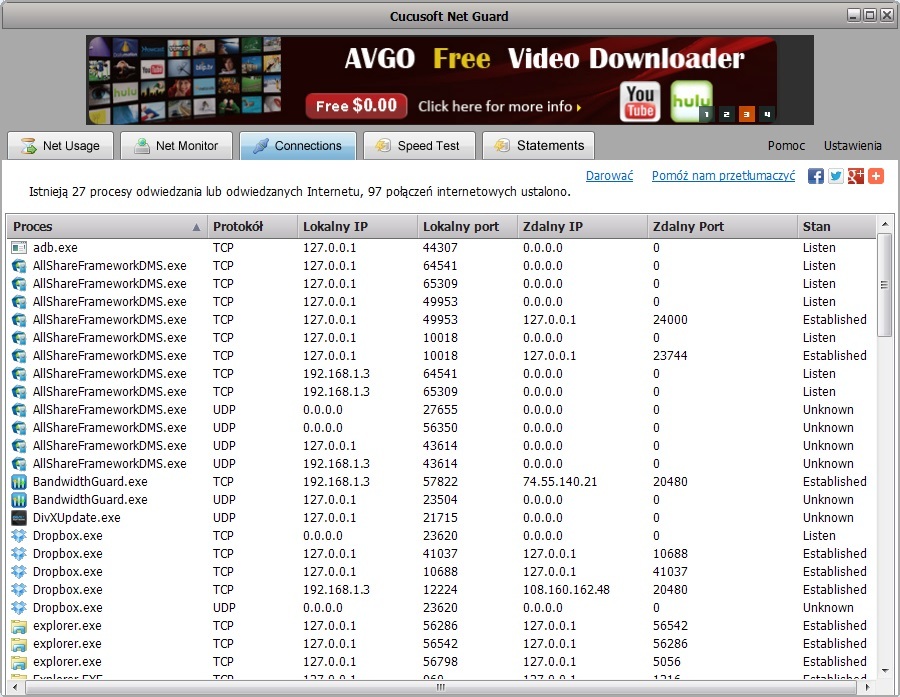Click the horizontal scrollbar right arrow
This screenshot has width=900, height=697.
867,687
